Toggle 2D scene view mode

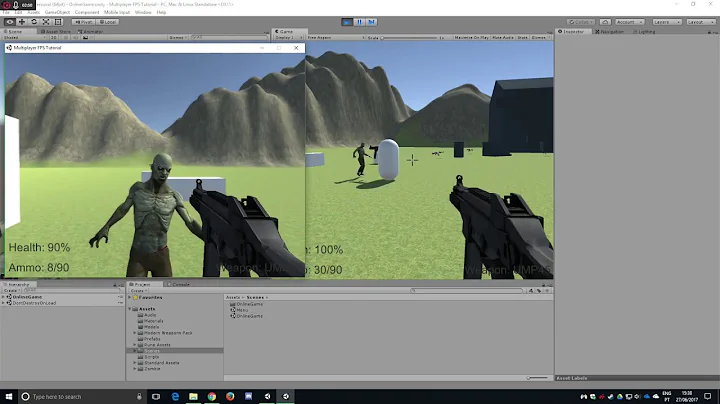[54, 38]
